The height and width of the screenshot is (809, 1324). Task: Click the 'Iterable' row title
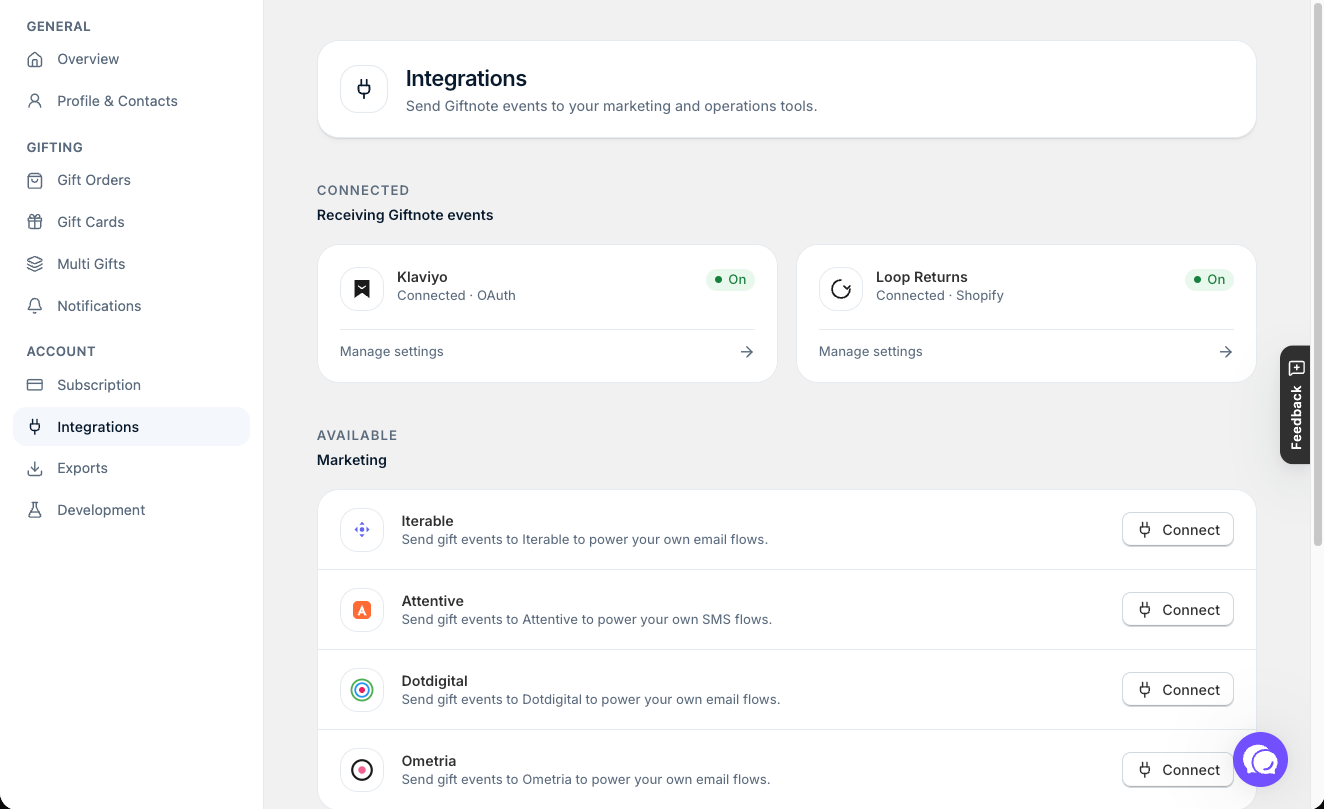428,521
